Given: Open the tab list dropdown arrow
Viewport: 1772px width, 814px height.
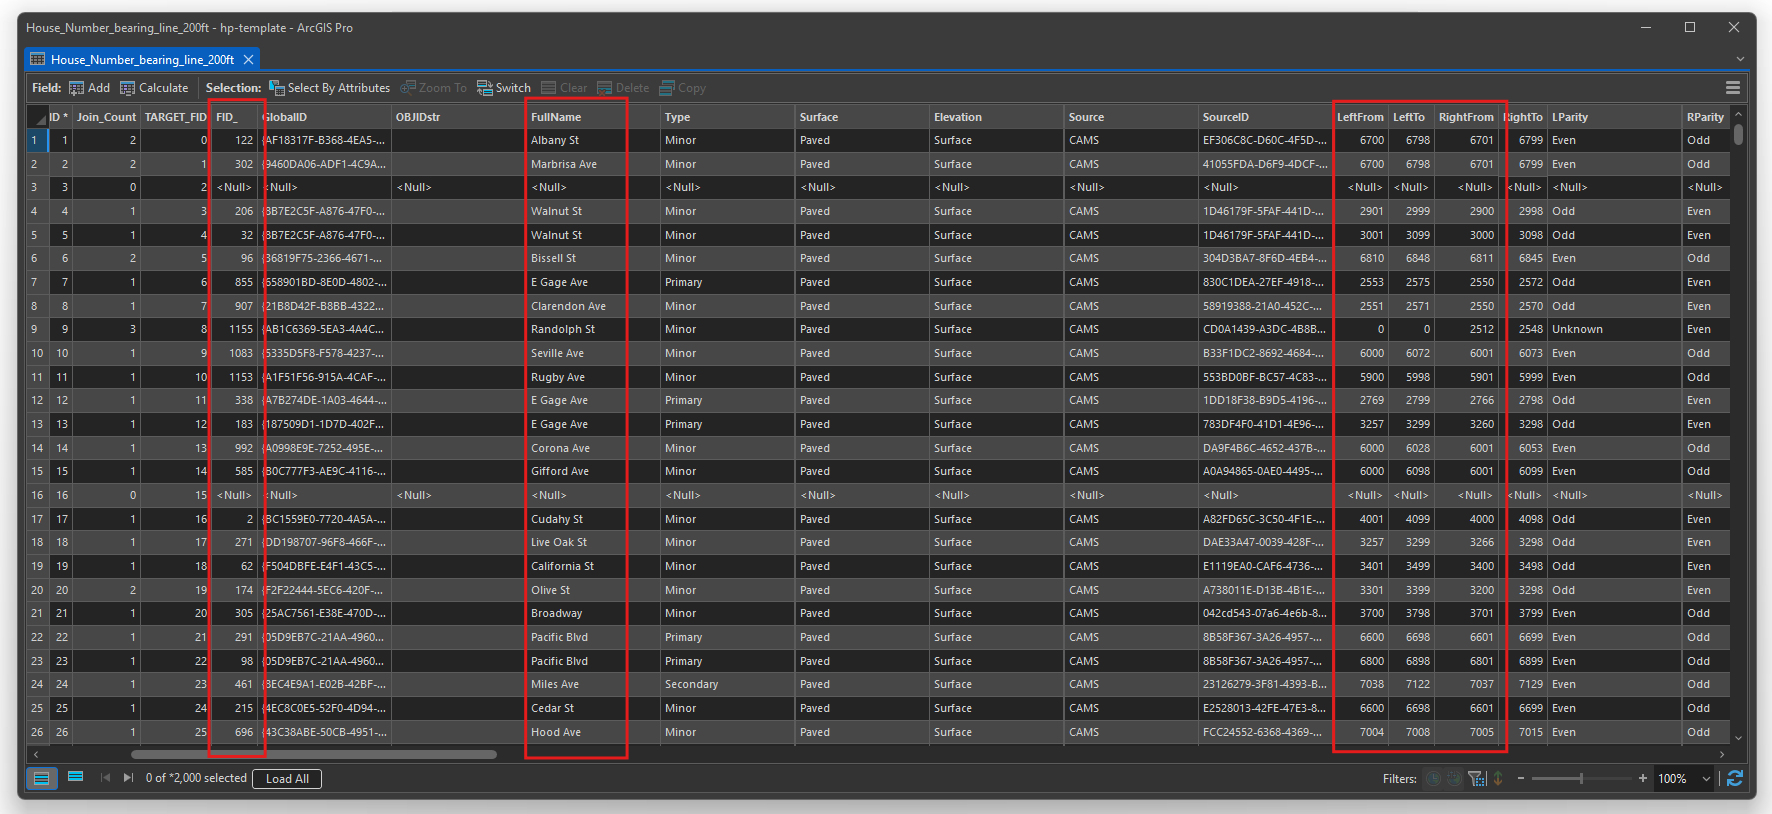Looking at the screenshot, I should [1740, 60].
